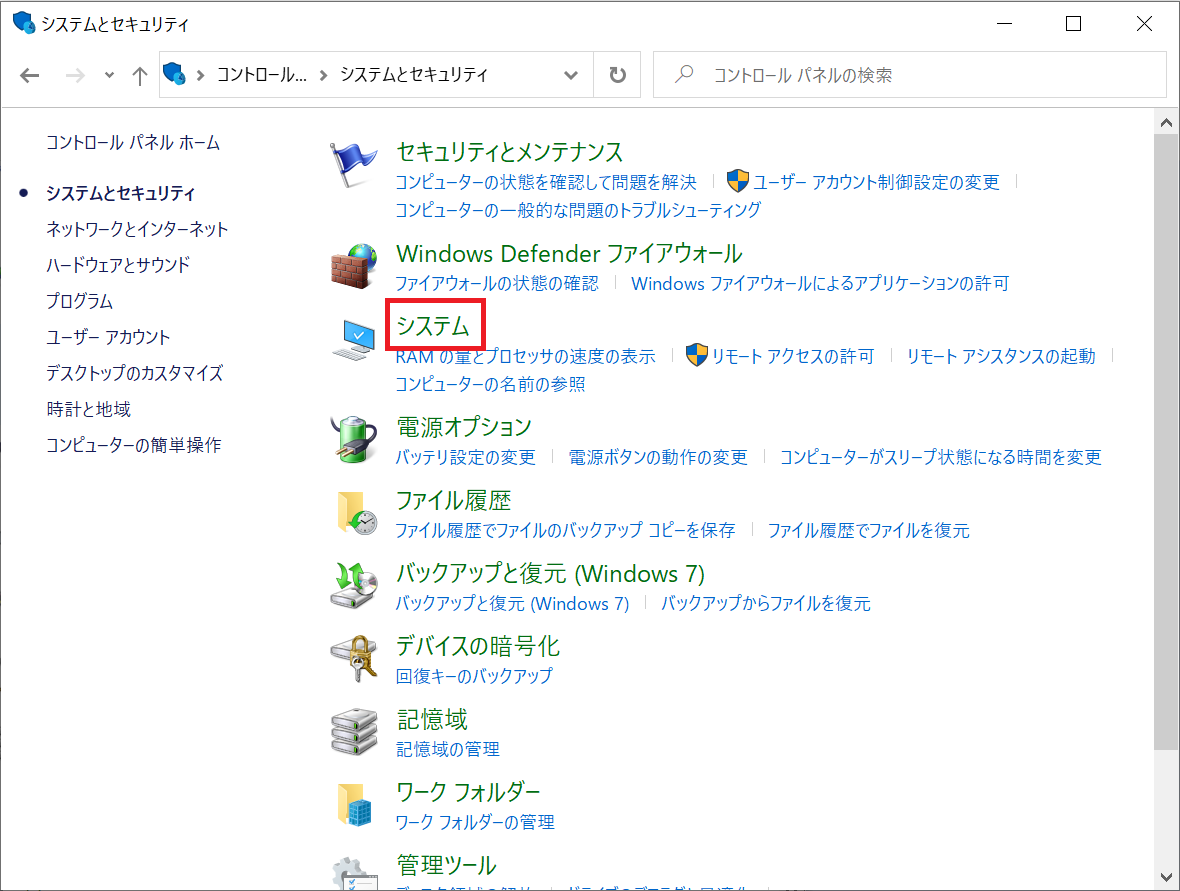Refresh the control panel view

pyautogui.click(x=617, y=75)
